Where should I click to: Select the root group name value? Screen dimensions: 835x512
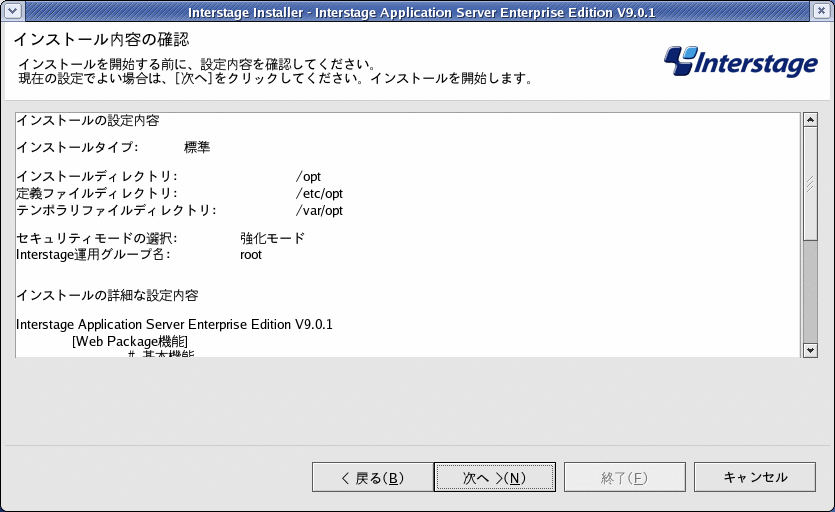251,255
